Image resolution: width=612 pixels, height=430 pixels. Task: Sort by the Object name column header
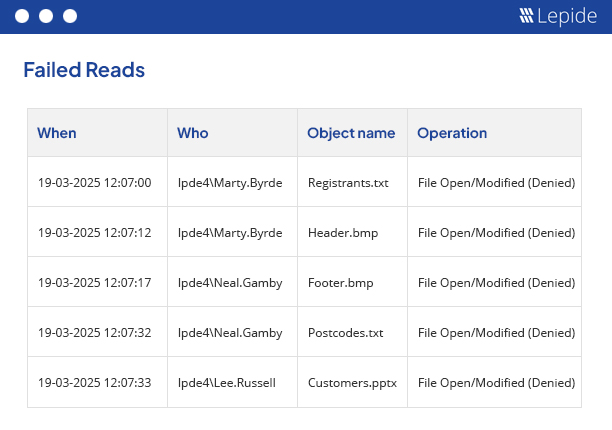tap(351, 133)
